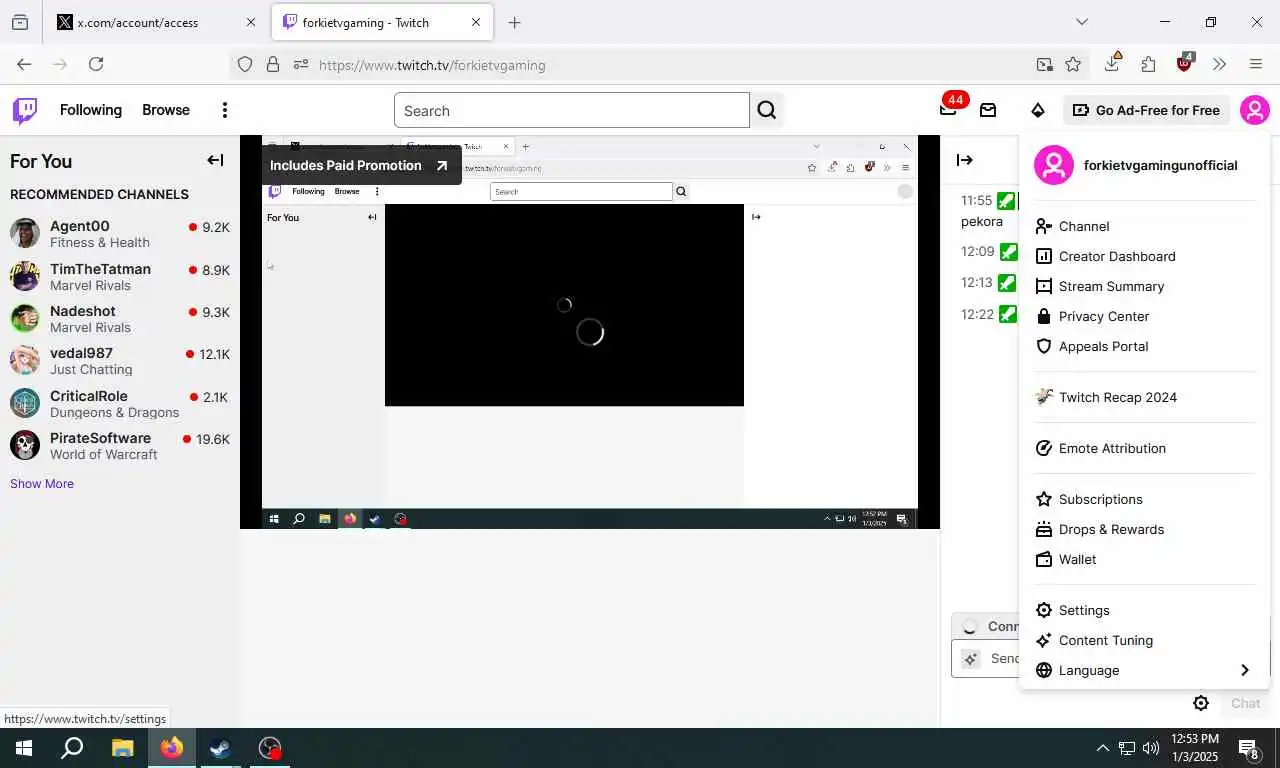The height and width of the screenshot is (768, 1280).
Task: Collapse the For You sidebar
Action: pyautogui.click(x=215, y=160)
